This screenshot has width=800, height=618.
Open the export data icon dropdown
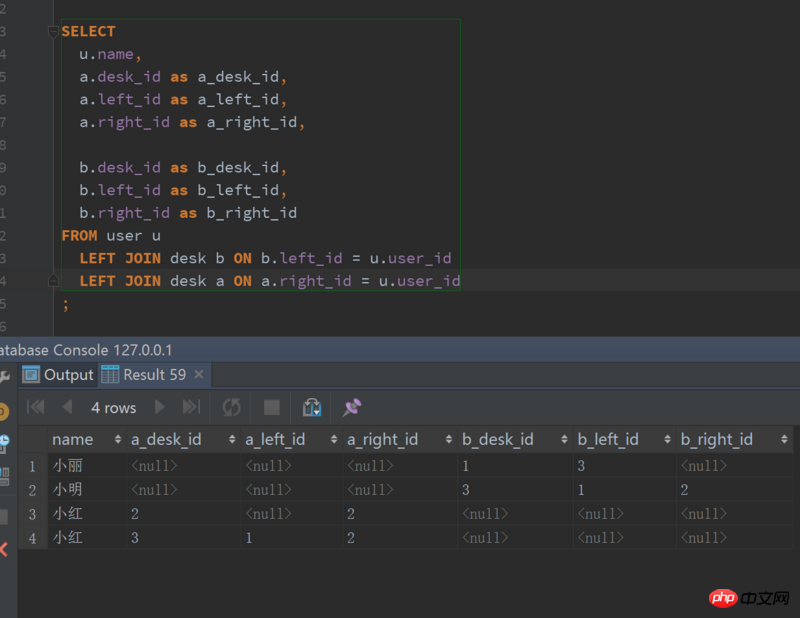(312, 407)
